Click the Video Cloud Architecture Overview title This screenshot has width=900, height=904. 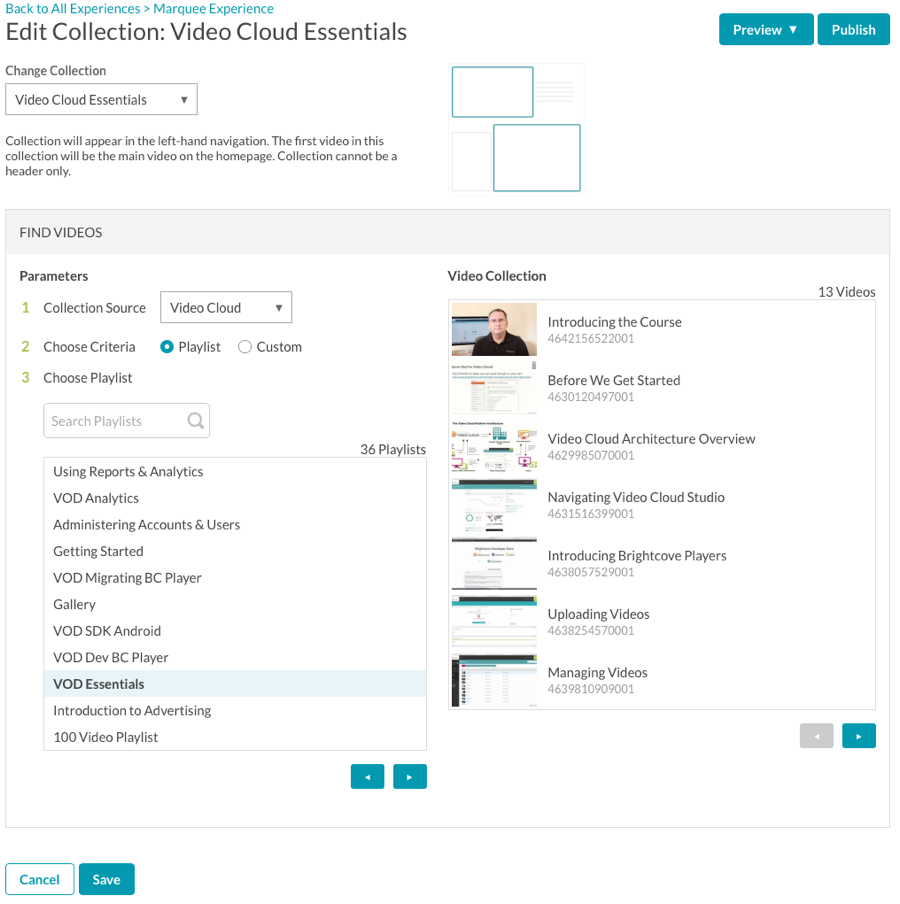(x=652, y=439)
